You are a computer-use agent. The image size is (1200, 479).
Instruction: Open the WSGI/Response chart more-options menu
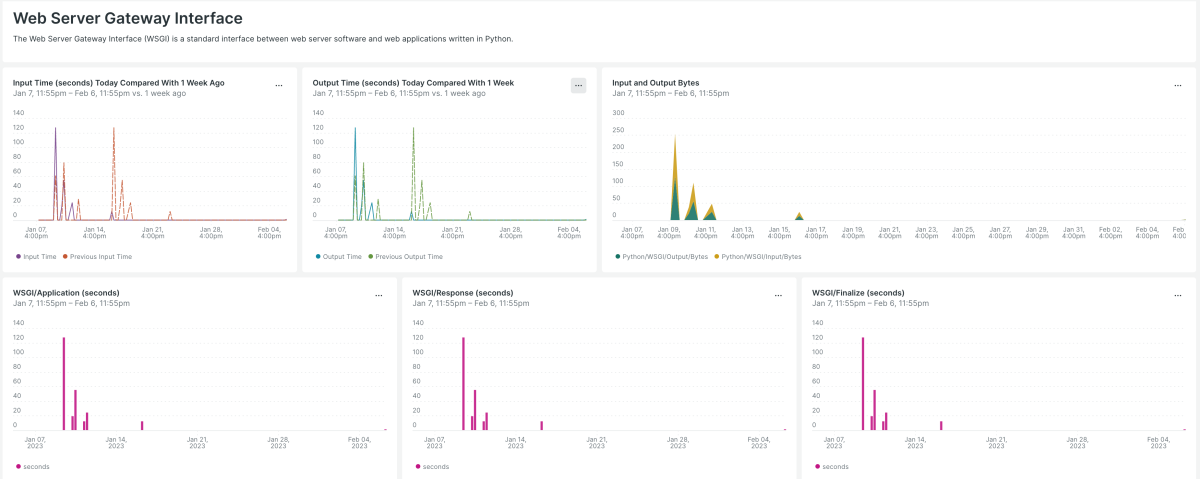pos(778,296)
